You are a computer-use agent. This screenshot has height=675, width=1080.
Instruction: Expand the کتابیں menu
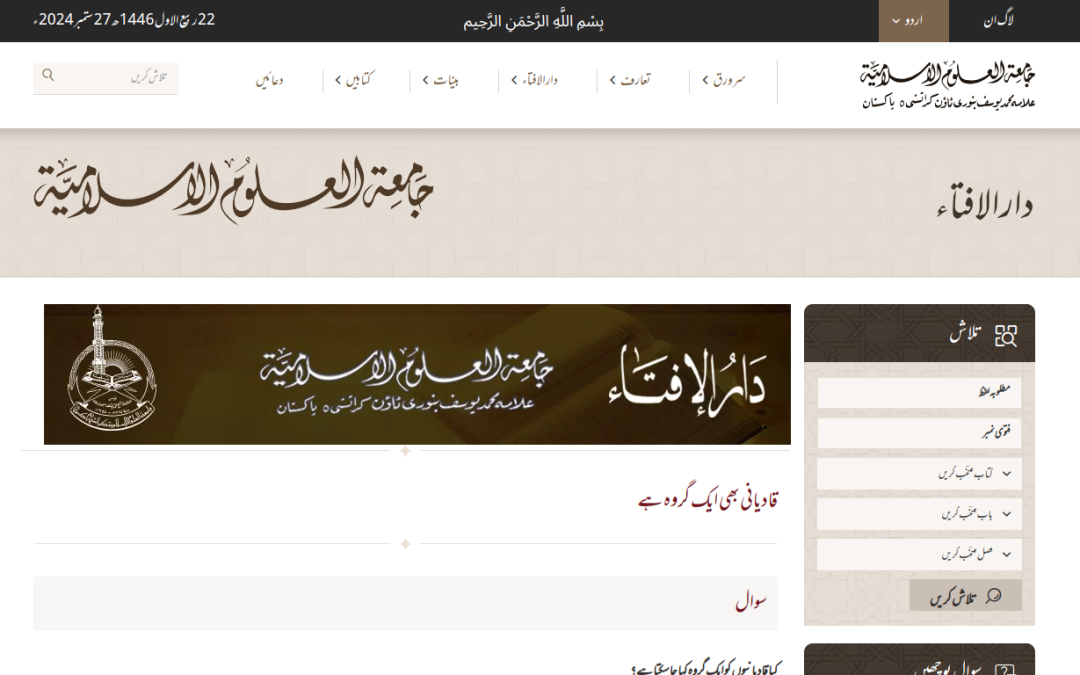pos(354,80)
